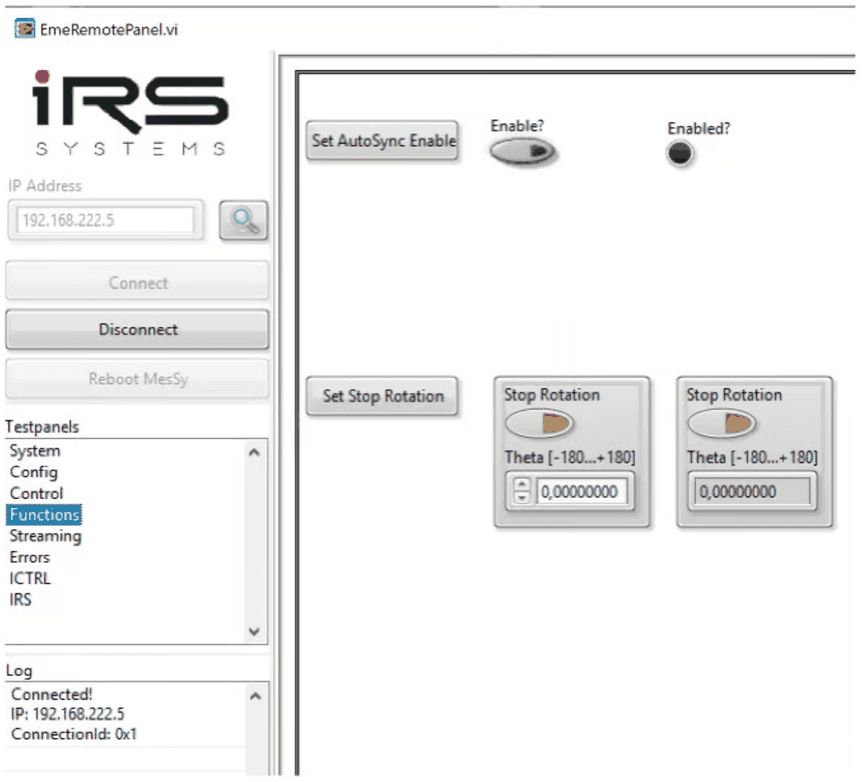862x782 pixels.
Task: Click the IP Address input field
Action: click(105, 221)
